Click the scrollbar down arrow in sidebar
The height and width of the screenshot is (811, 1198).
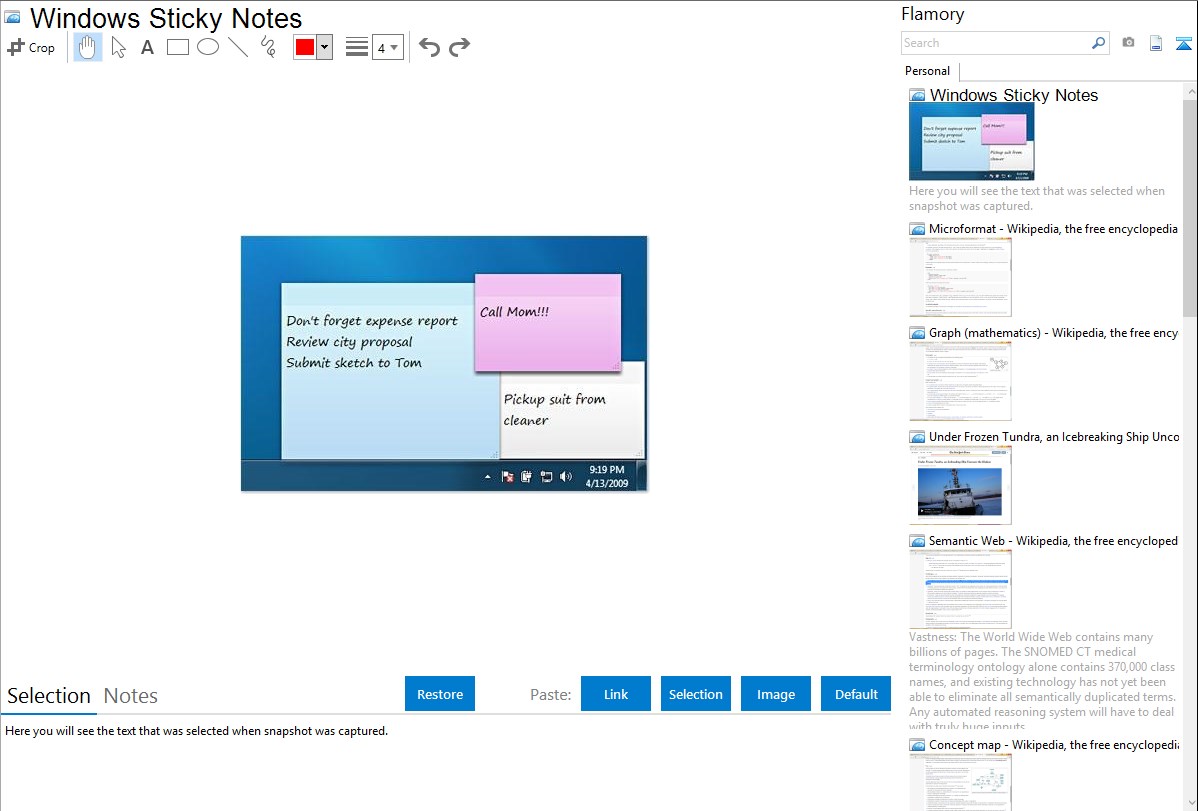1190,803
